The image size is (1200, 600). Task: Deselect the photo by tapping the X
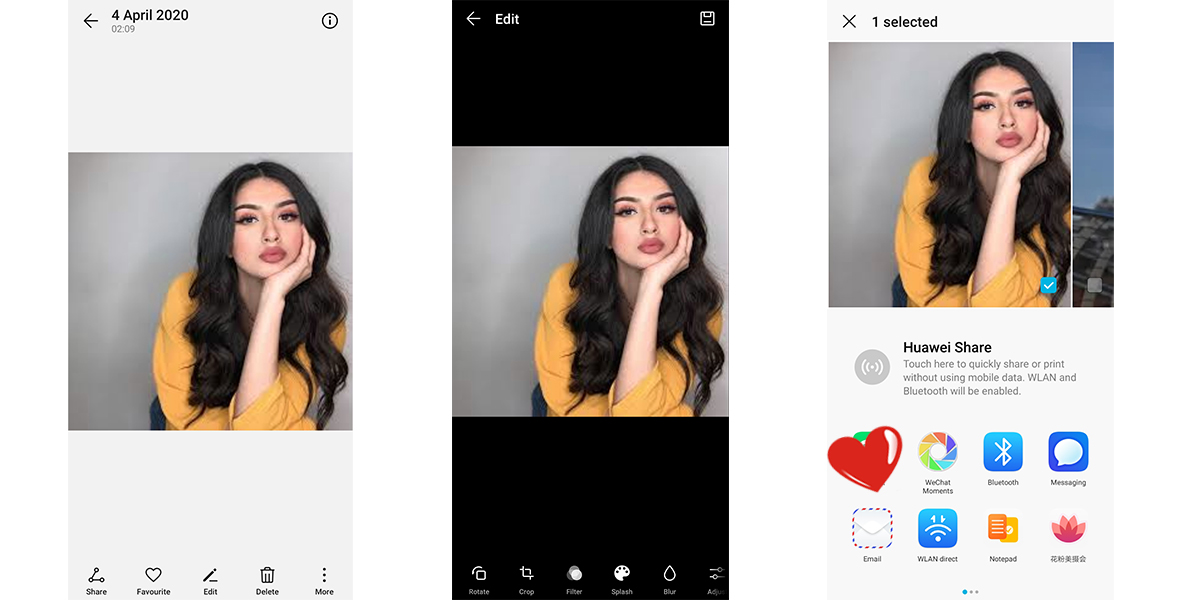(849, 21)
